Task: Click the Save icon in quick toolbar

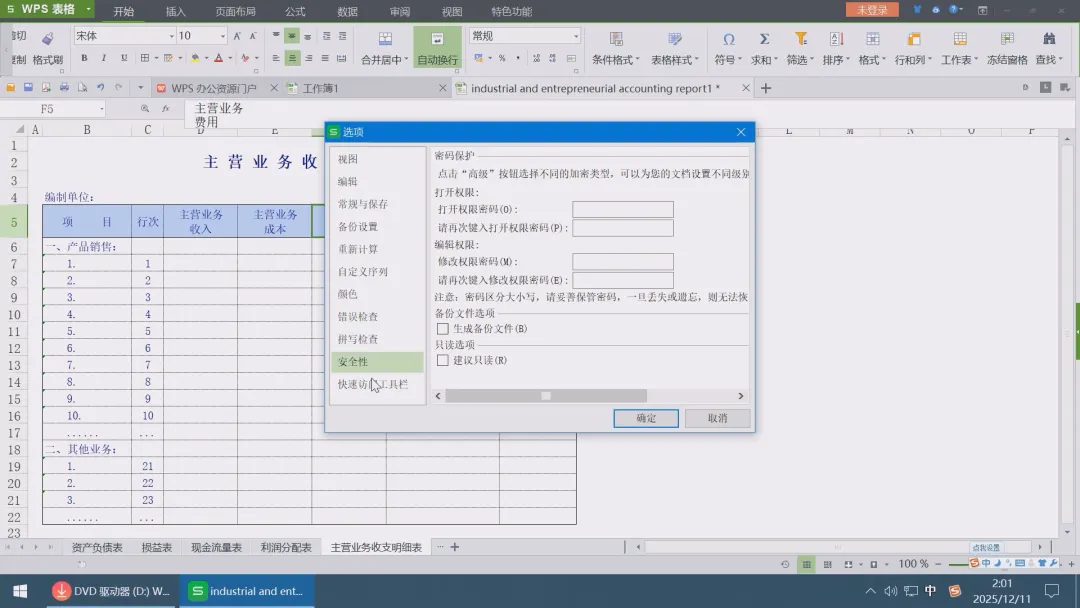Action: pos(28,87)
